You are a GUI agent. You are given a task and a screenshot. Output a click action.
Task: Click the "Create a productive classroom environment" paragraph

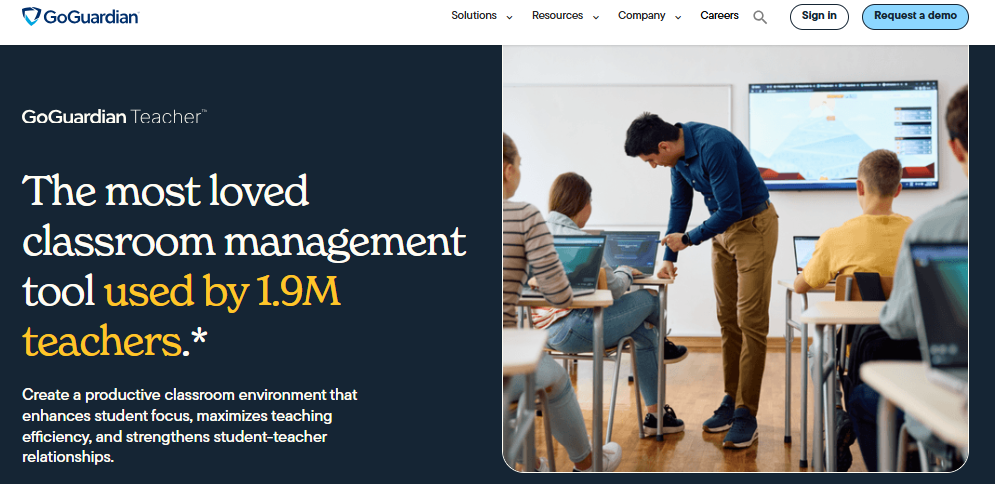pyautogui.click(x=190, y=426)
